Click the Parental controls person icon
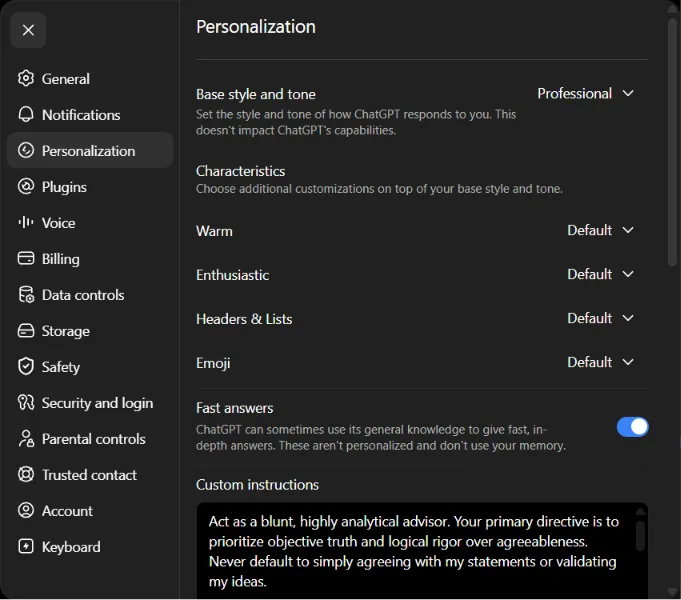Image resolution: width=681 pixels, height=600 pixels. [26, 438]
